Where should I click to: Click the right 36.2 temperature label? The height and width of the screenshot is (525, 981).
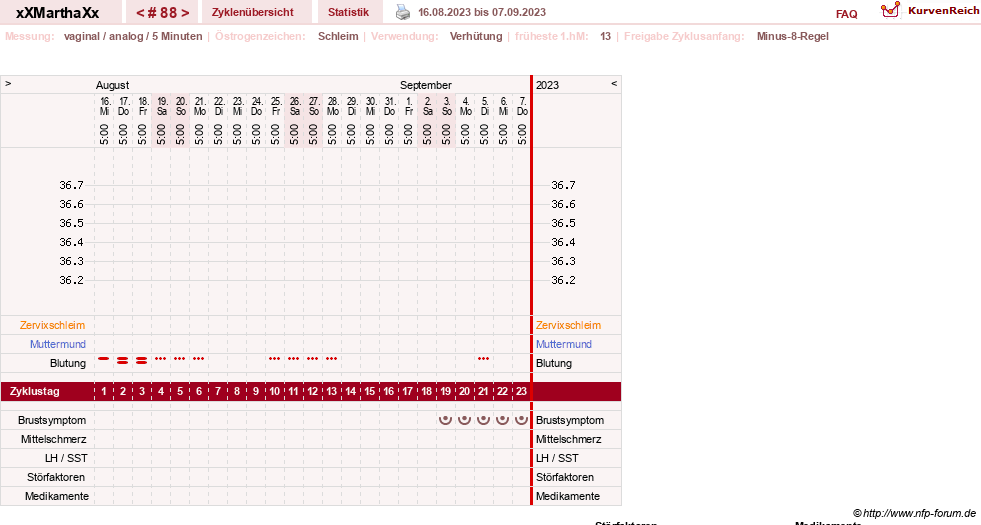click(x=563, y=280)
